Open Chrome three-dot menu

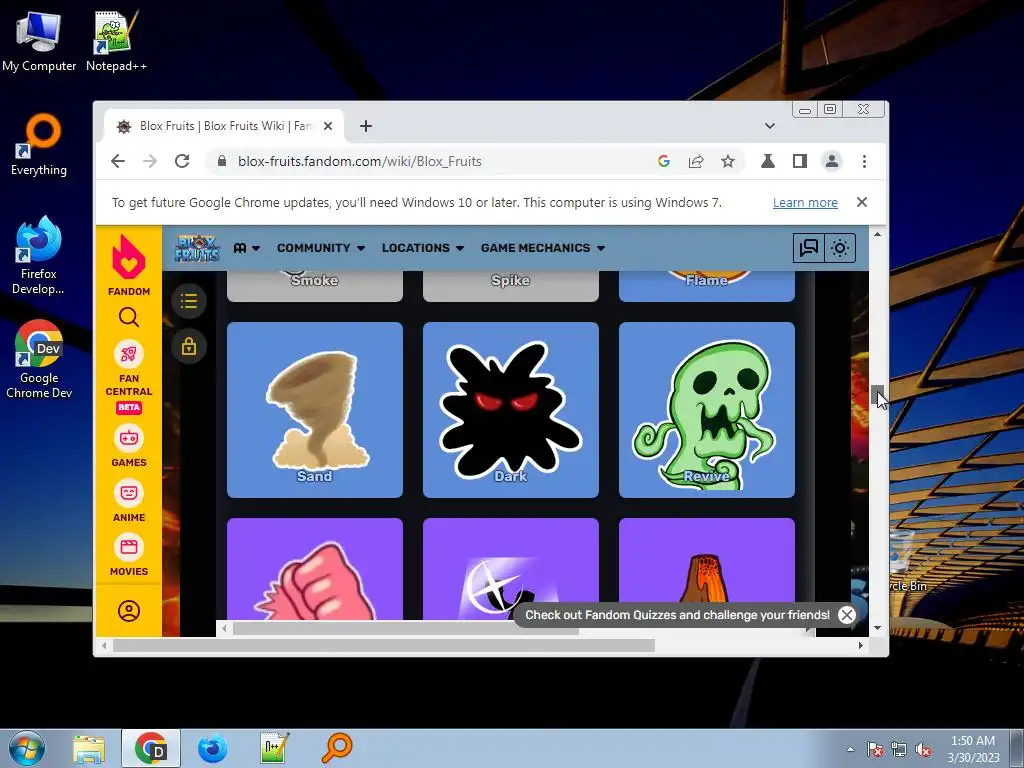864,161
